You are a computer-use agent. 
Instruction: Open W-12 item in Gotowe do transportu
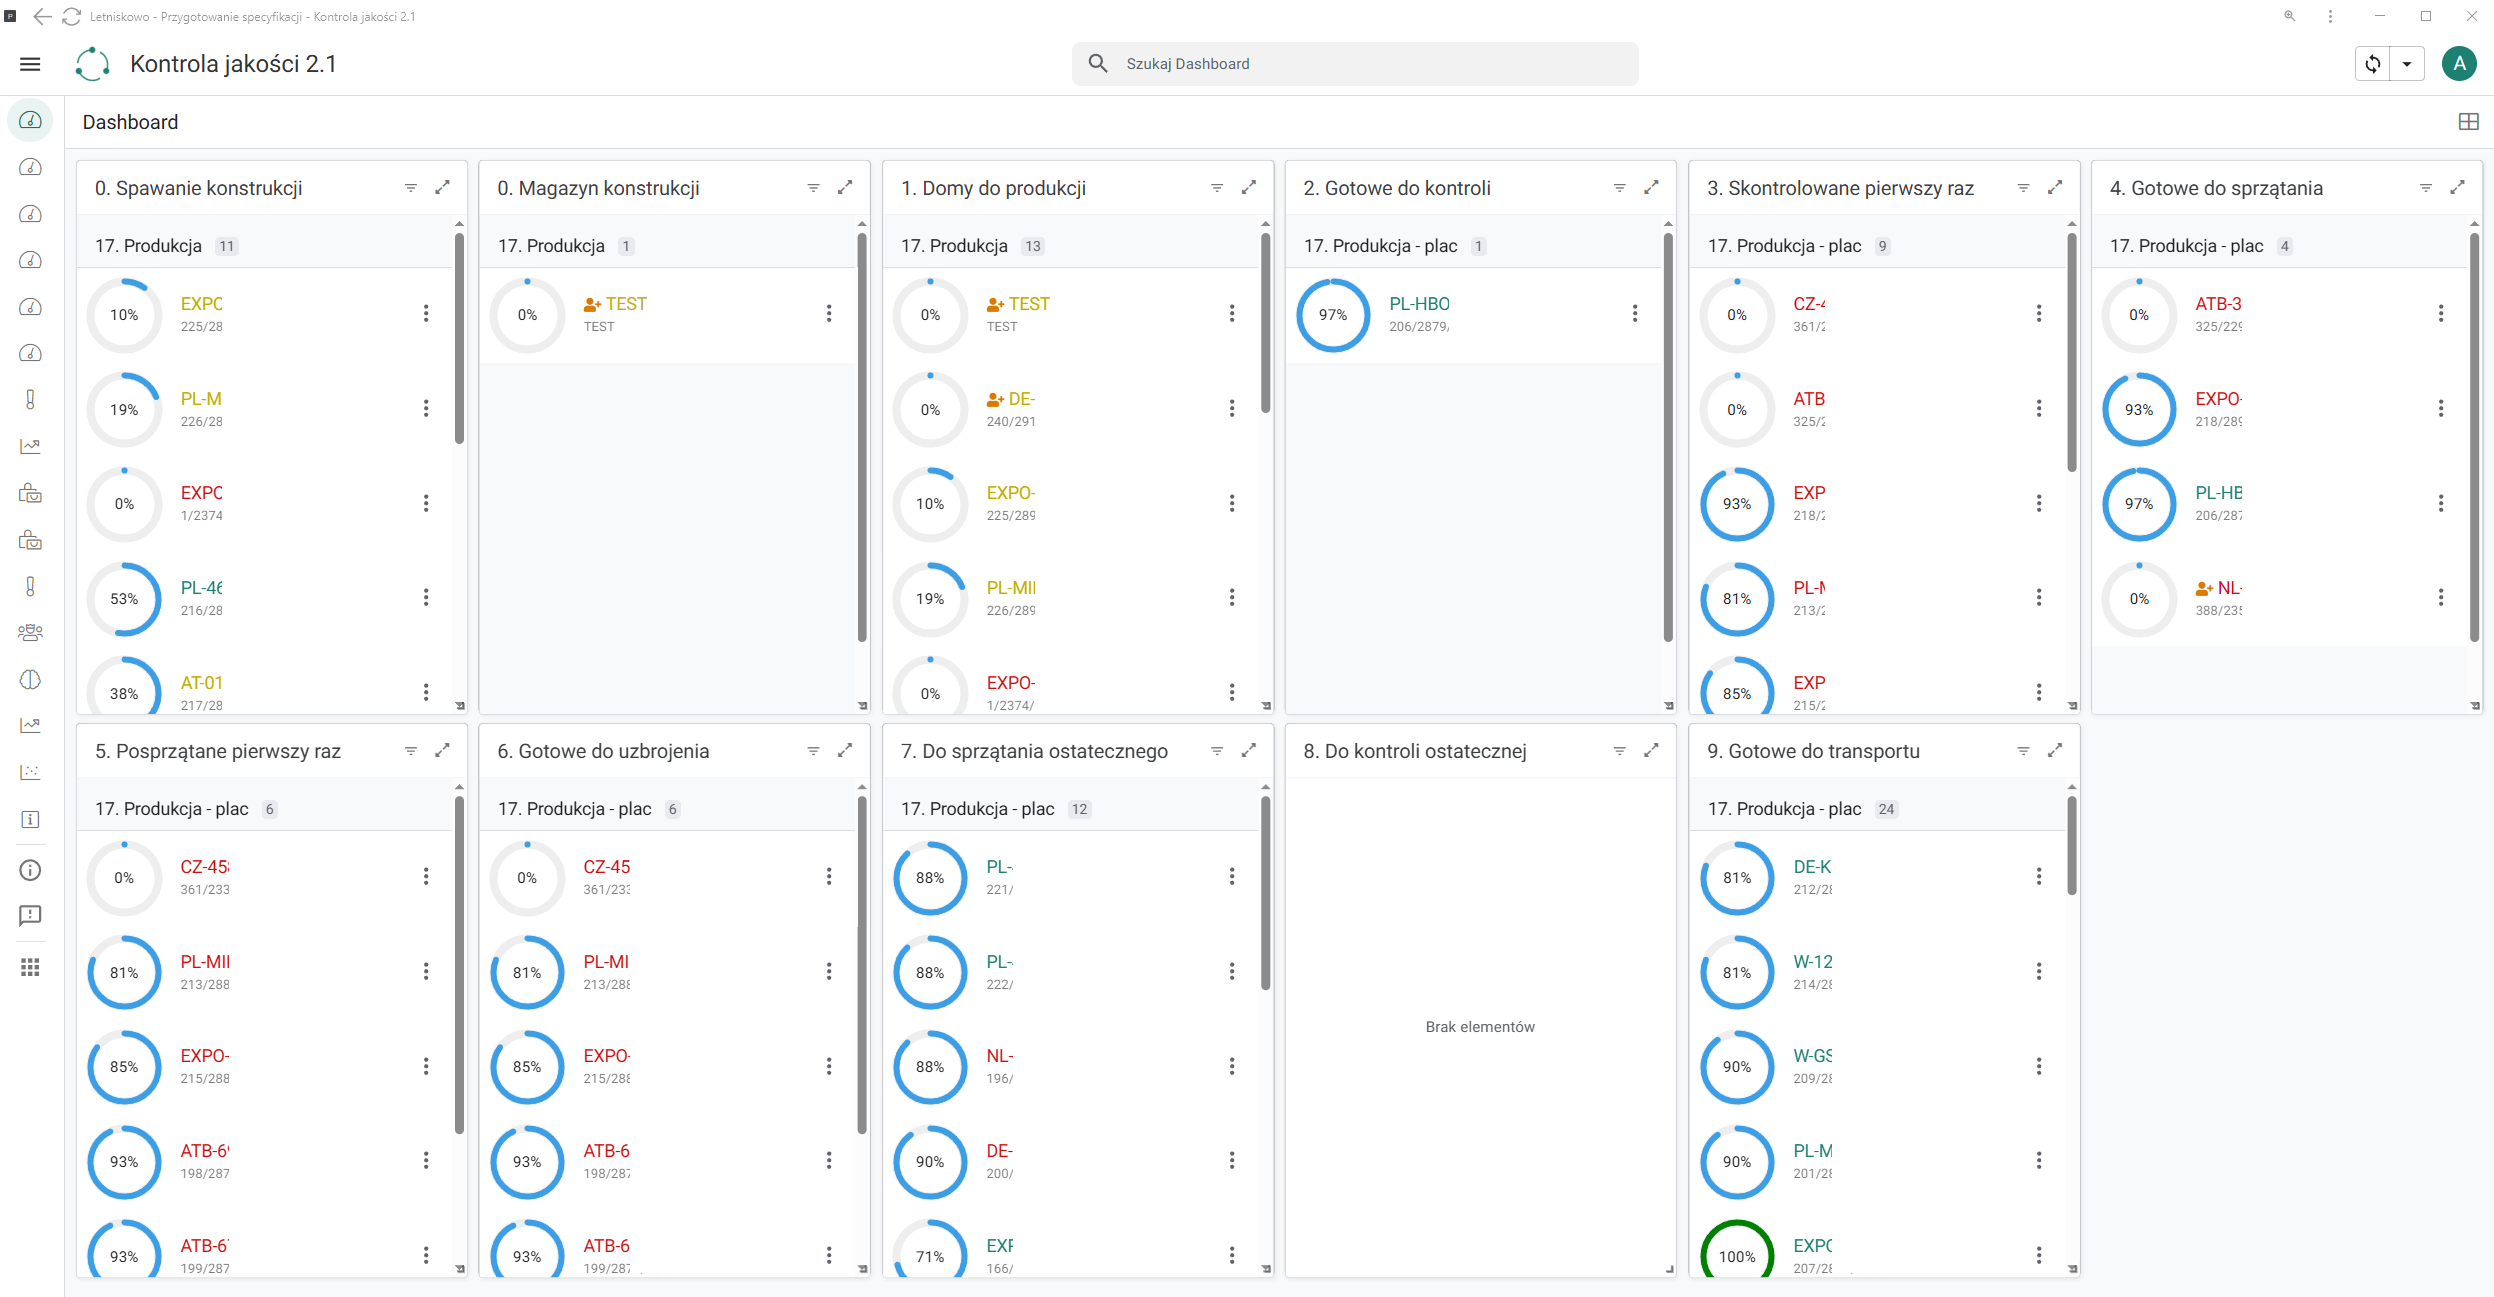pos(1812,962)
